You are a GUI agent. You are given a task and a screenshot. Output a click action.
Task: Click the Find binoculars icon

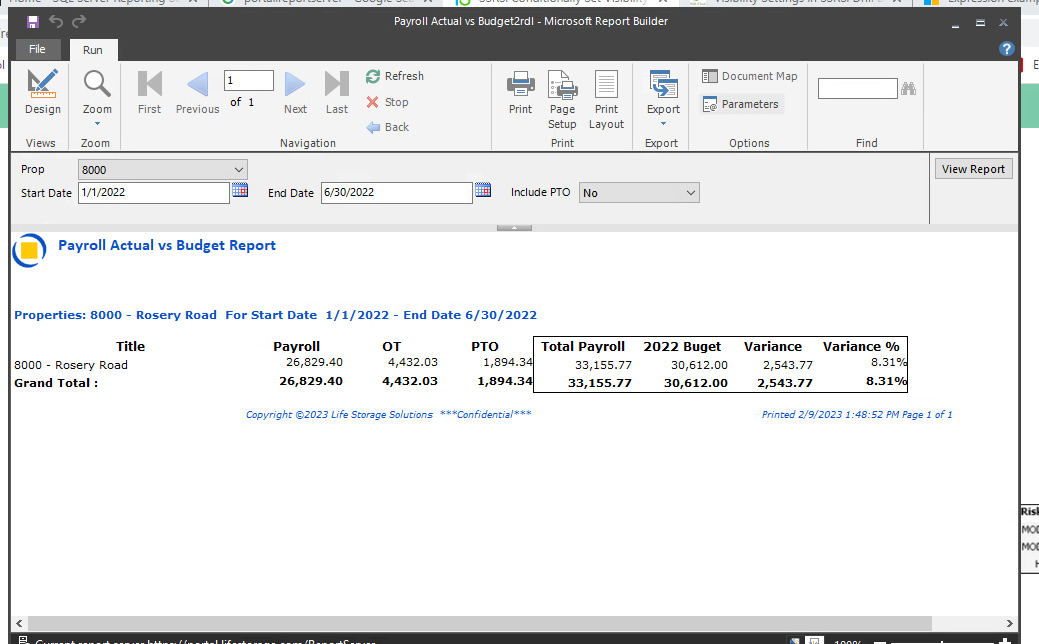click(x=908, y=89)
